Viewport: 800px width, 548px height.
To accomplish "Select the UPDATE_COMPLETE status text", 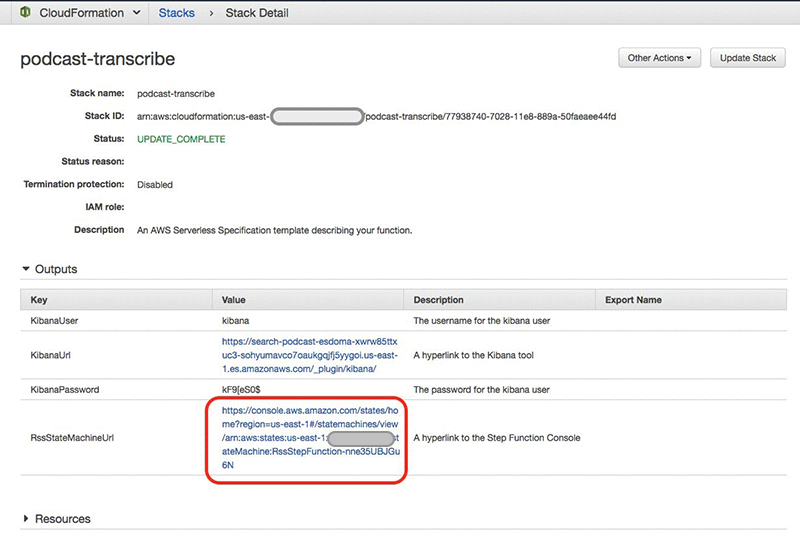I will pyautogui.click(x=181, y=139).
